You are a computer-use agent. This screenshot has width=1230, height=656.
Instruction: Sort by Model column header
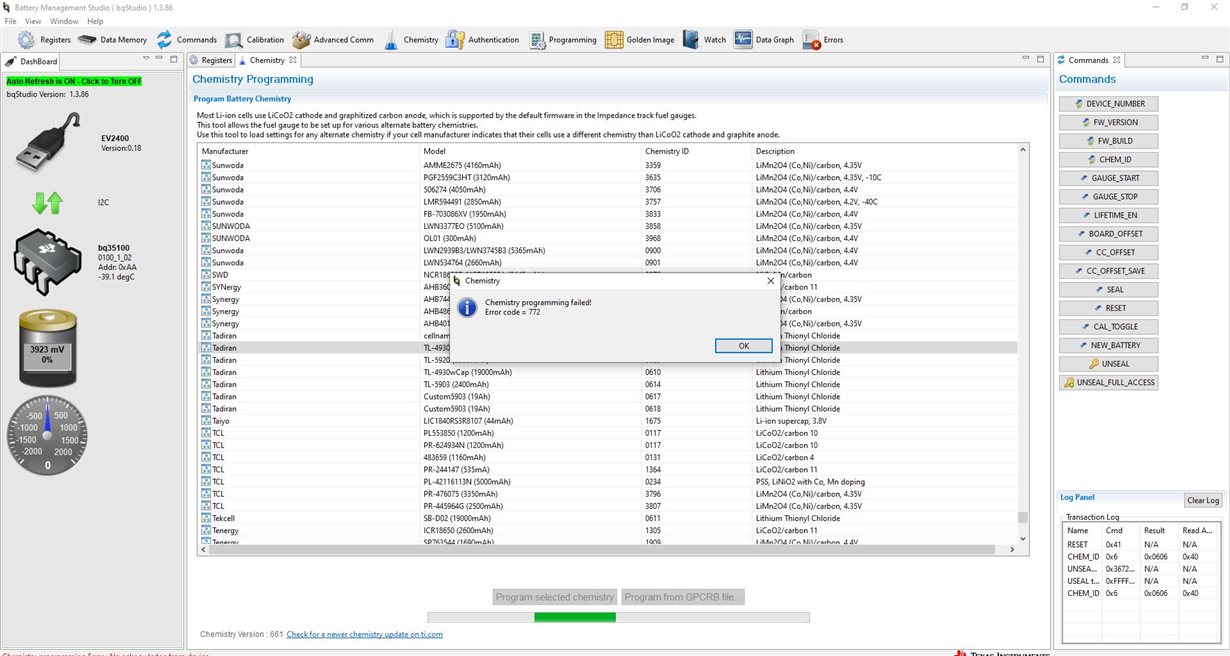coord(530,151)
